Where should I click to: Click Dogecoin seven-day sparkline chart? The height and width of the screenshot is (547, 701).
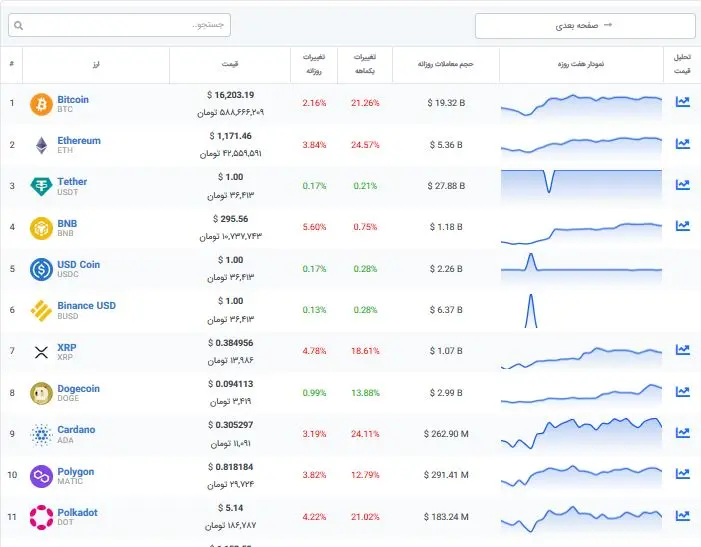(x=581, y=392)
